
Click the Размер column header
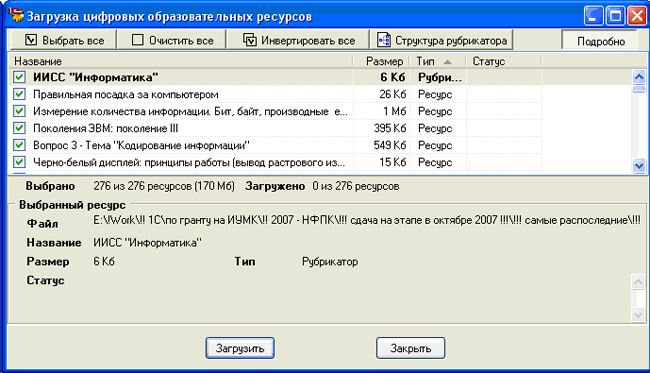click(x=381, y=61)
